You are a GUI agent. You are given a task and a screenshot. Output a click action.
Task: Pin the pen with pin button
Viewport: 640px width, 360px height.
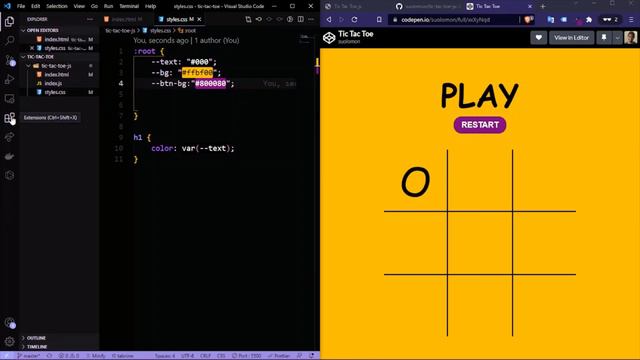[x=604, y=38]
